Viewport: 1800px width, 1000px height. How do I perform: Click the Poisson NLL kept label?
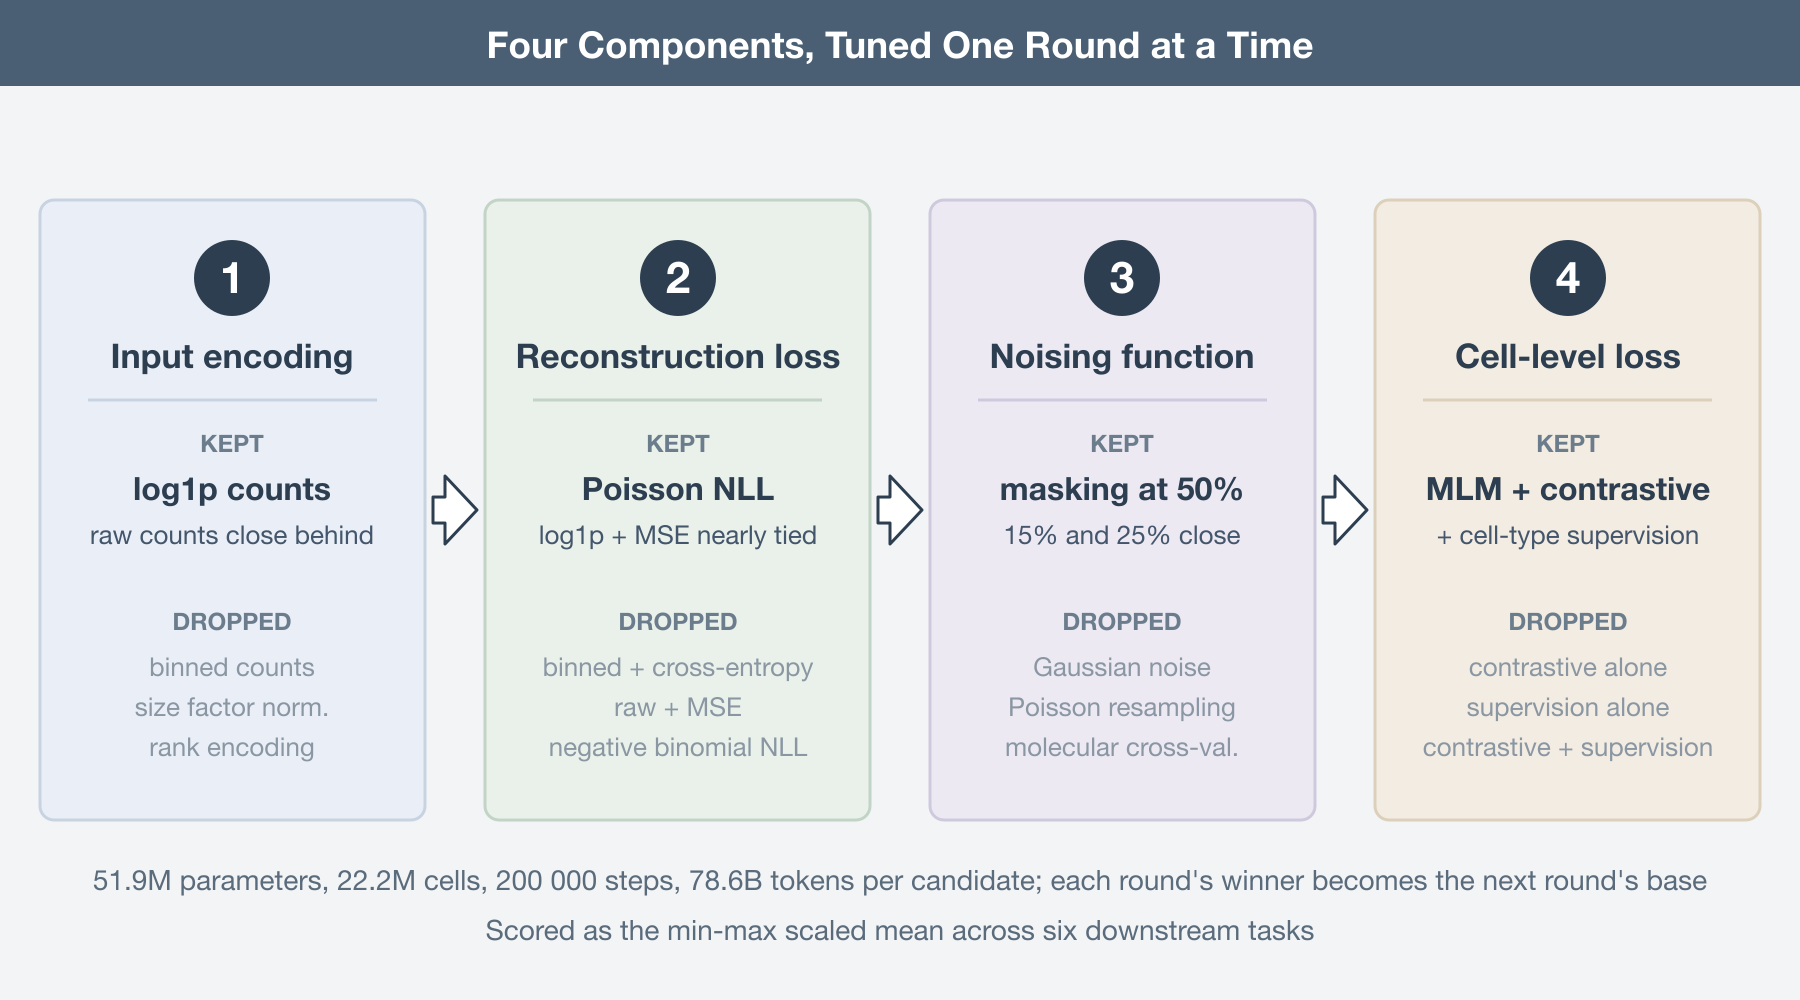point(678,489)
